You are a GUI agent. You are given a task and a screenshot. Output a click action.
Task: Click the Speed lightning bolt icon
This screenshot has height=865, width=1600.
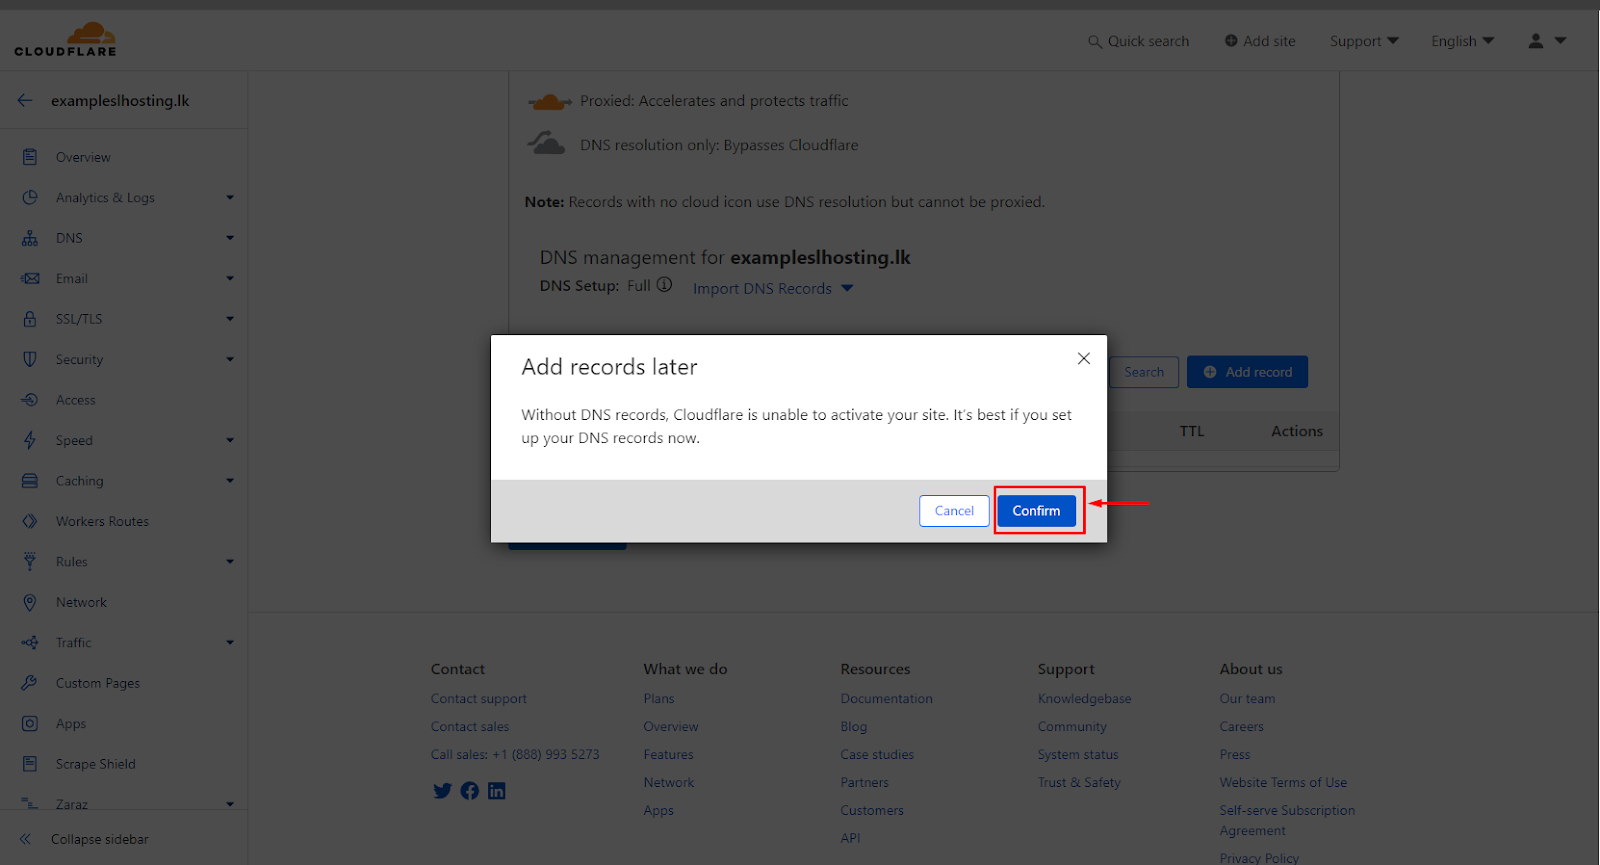[30, 440]
